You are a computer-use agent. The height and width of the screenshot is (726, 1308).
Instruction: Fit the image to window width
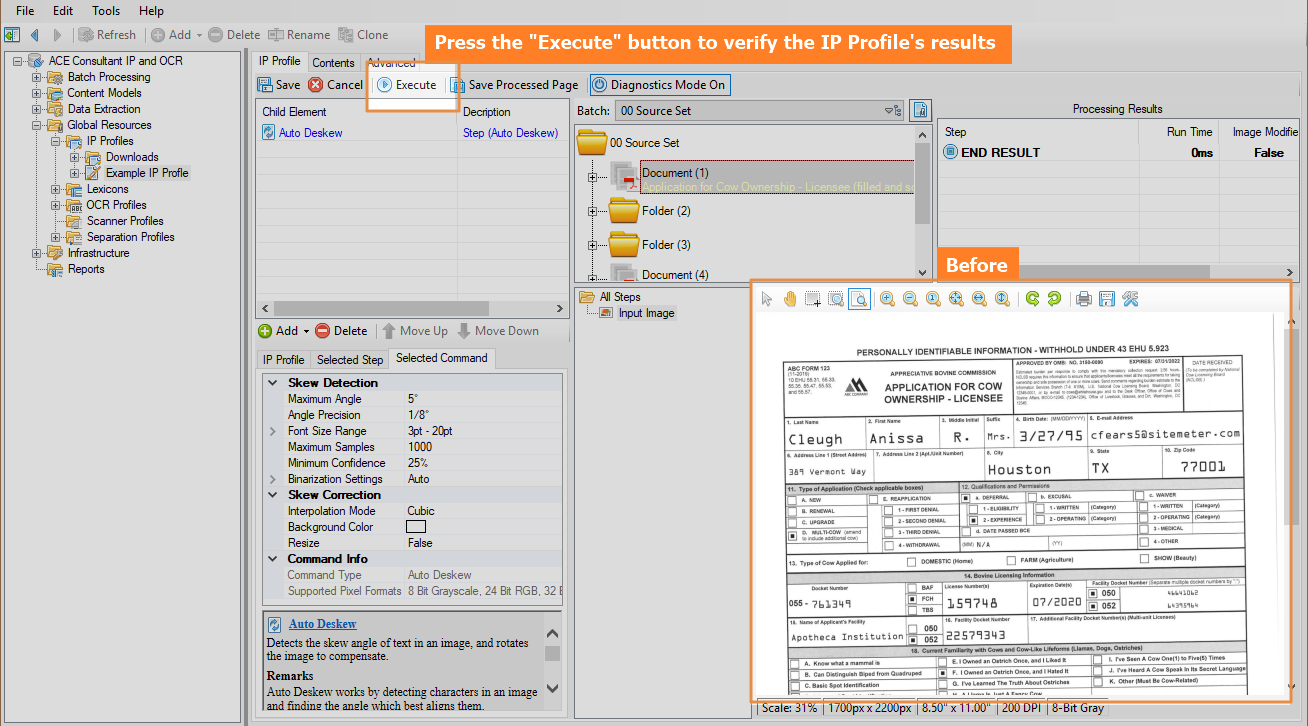(979, 298)
